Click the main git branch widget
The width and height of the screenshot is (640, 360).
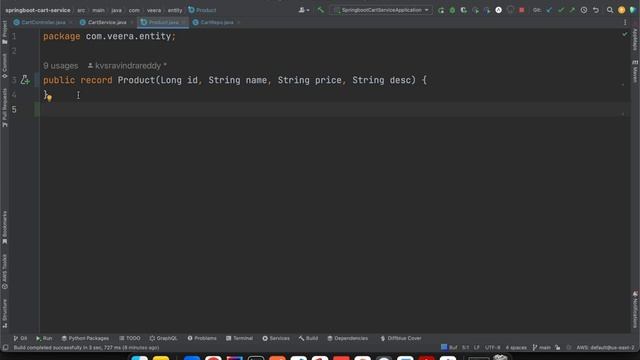click(x=542, y=348)
